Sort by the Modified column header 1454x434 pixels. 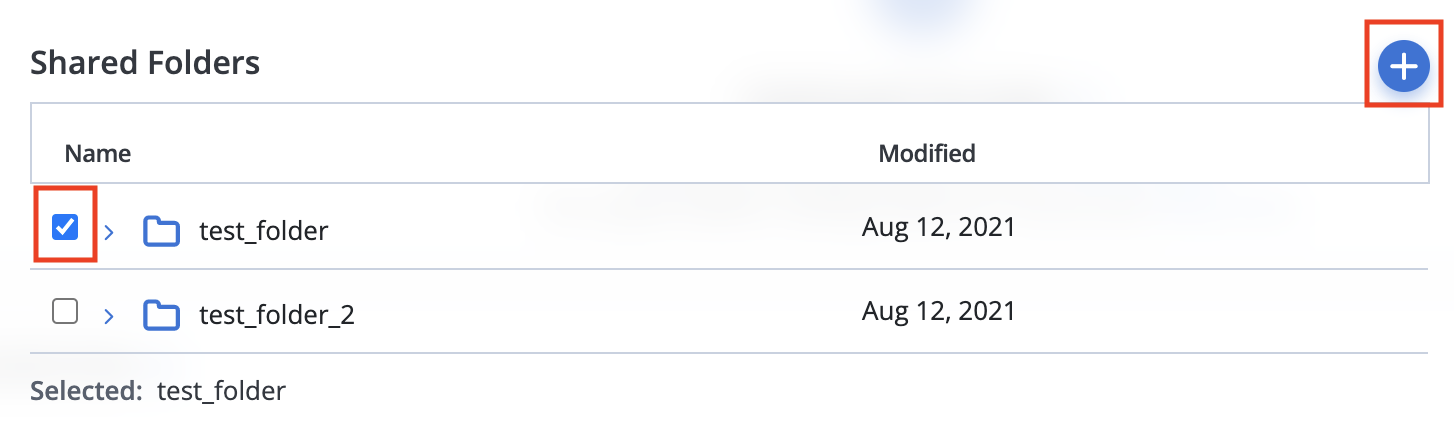927,154
